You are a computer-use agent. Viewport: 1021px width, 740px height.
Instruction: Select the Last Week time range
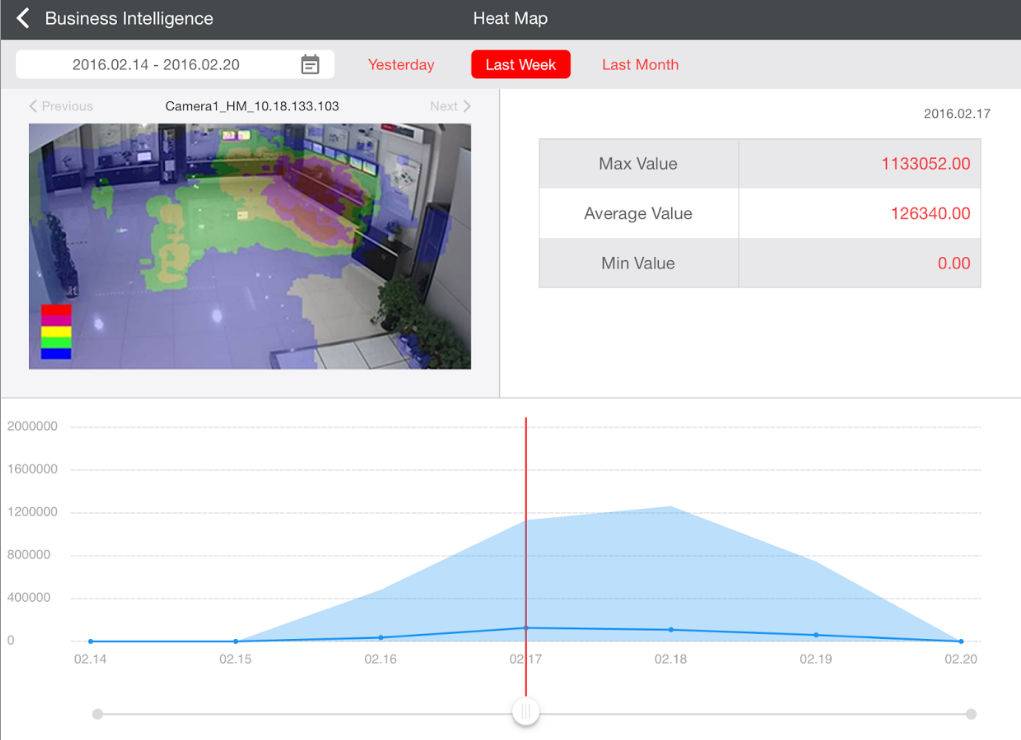point(520,65)
